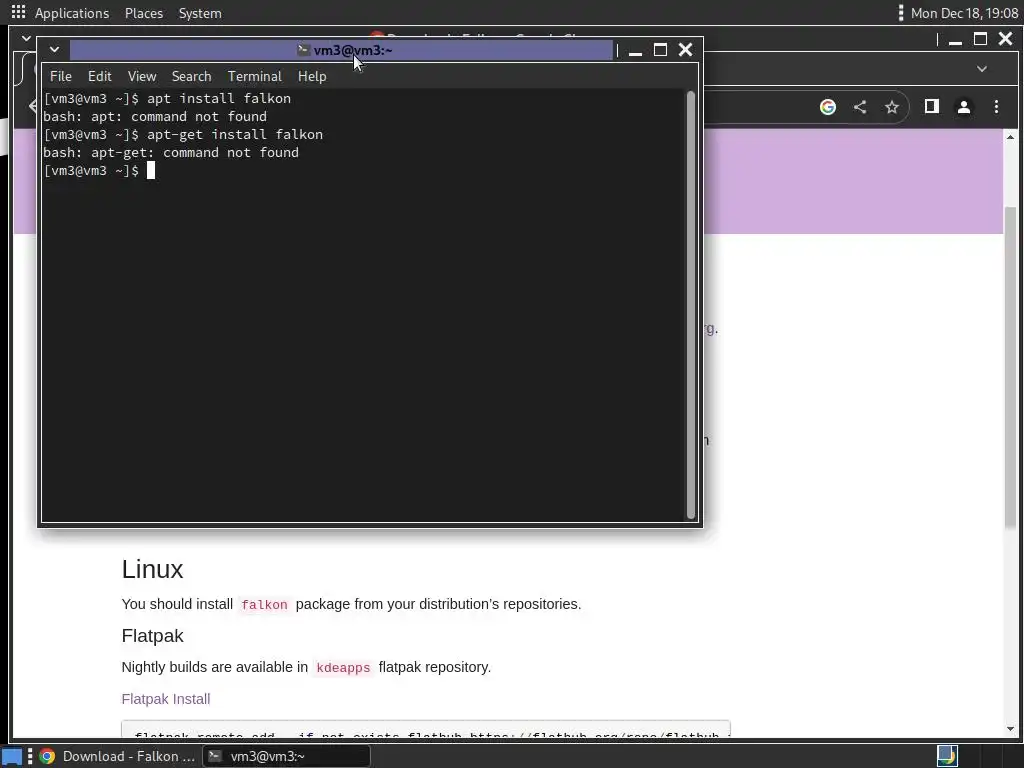This screenshot has width=1024, height=768.
Task: Toggle Chrome side panel icon
Action: coord(932,106)
